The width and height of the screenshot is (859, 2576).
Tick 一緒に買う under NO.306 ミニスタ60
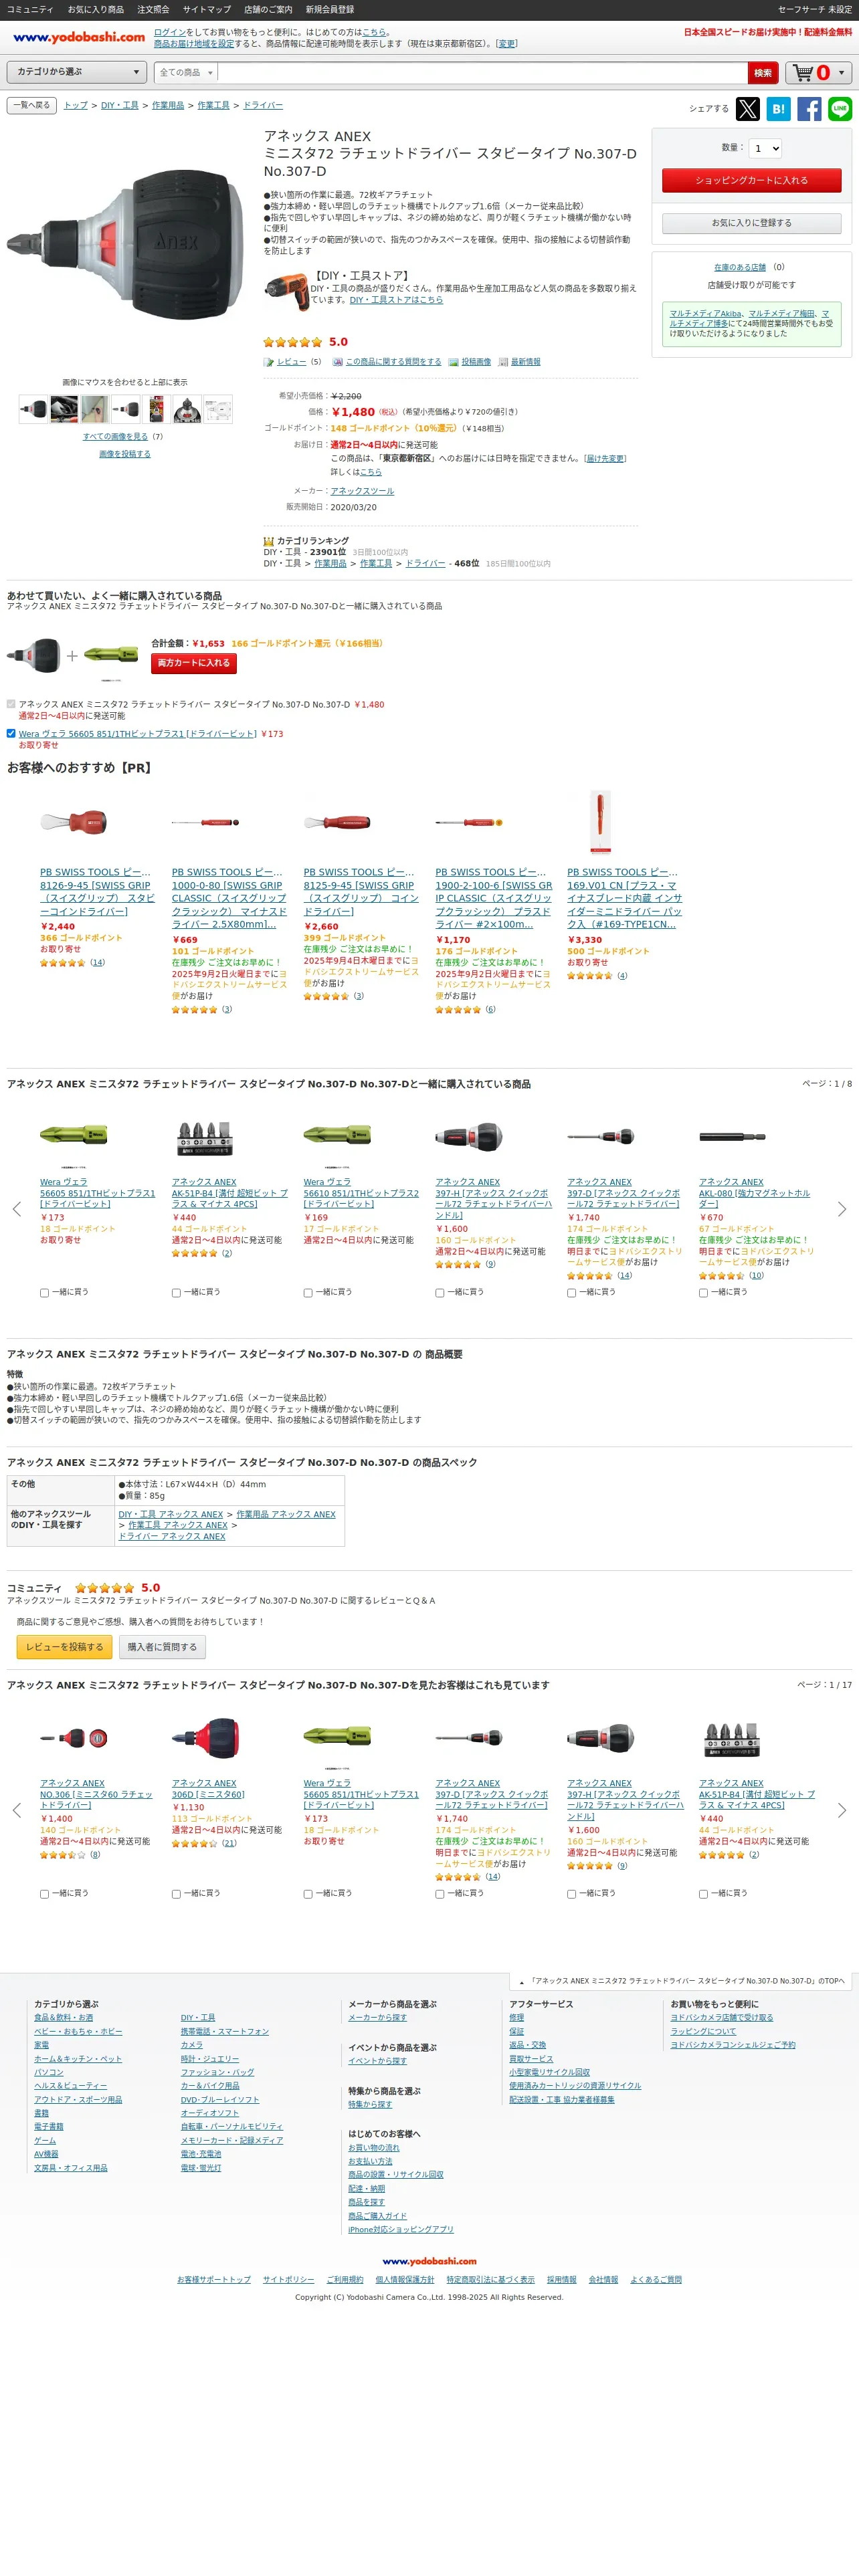44,1893
